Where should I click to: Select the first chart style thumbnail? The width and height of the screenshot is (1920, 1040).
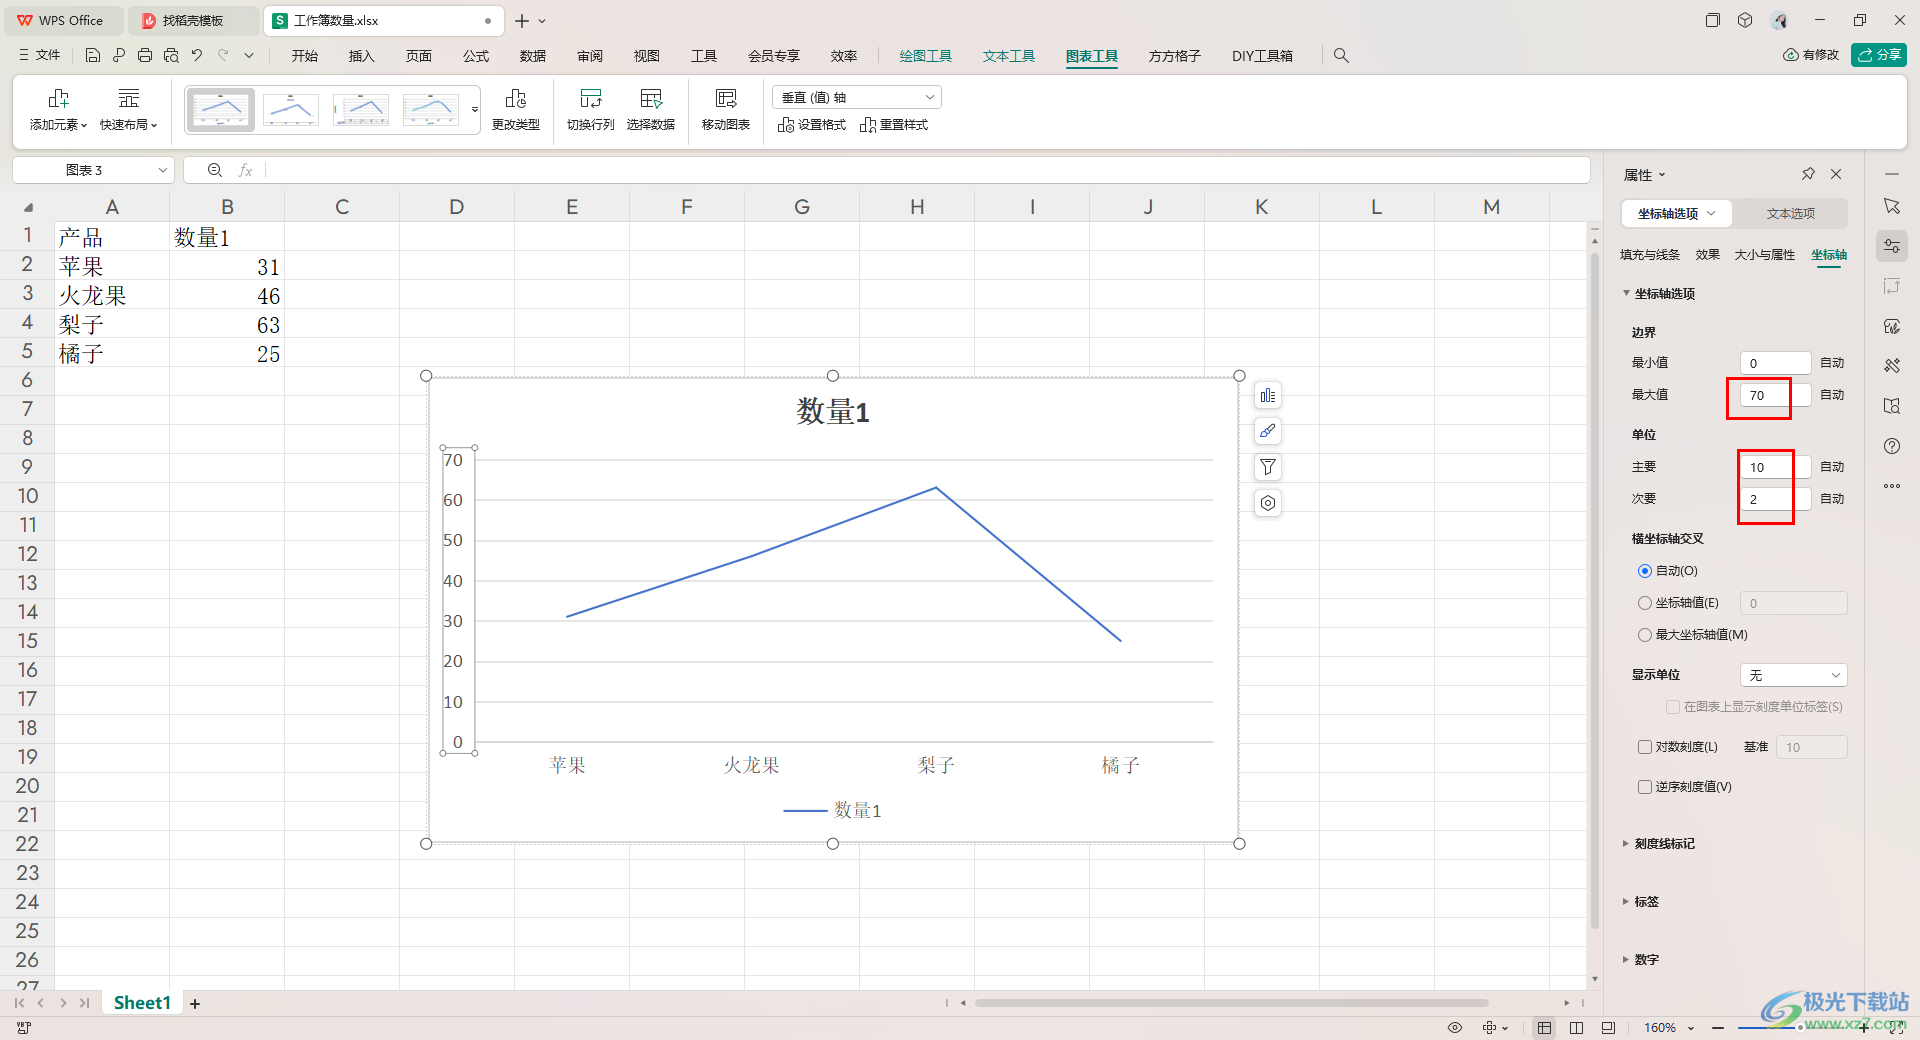[x=220, y=109]
